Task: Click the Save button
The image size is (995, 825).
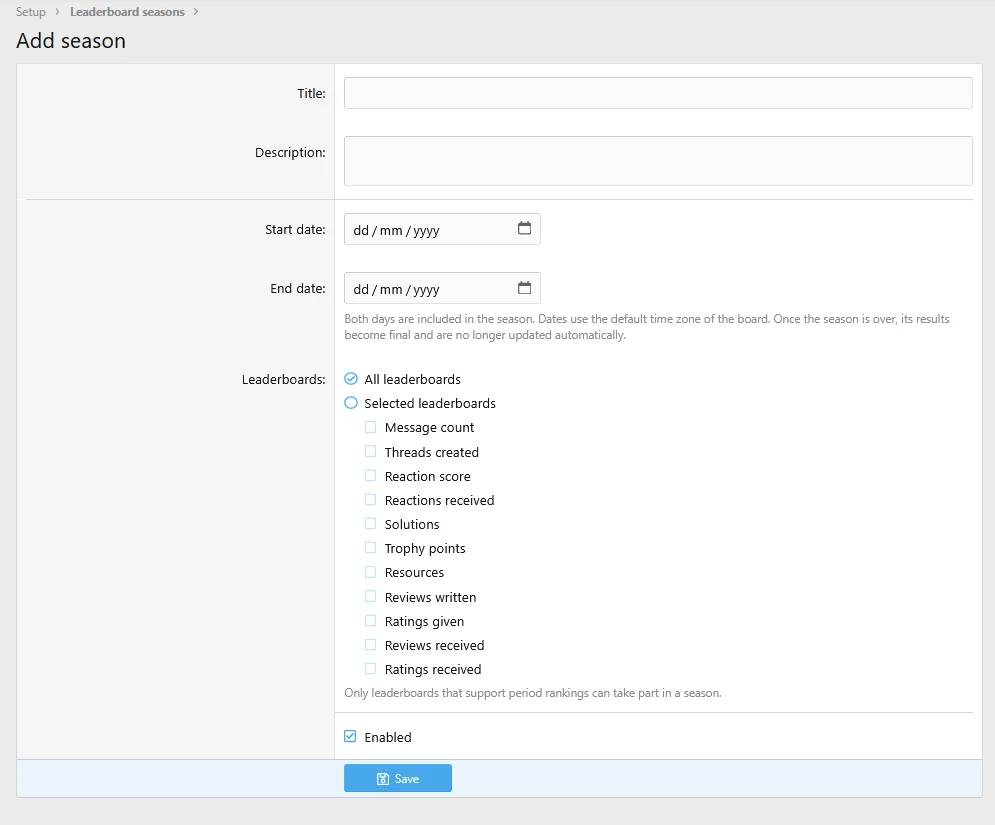Action: (398, 778)
